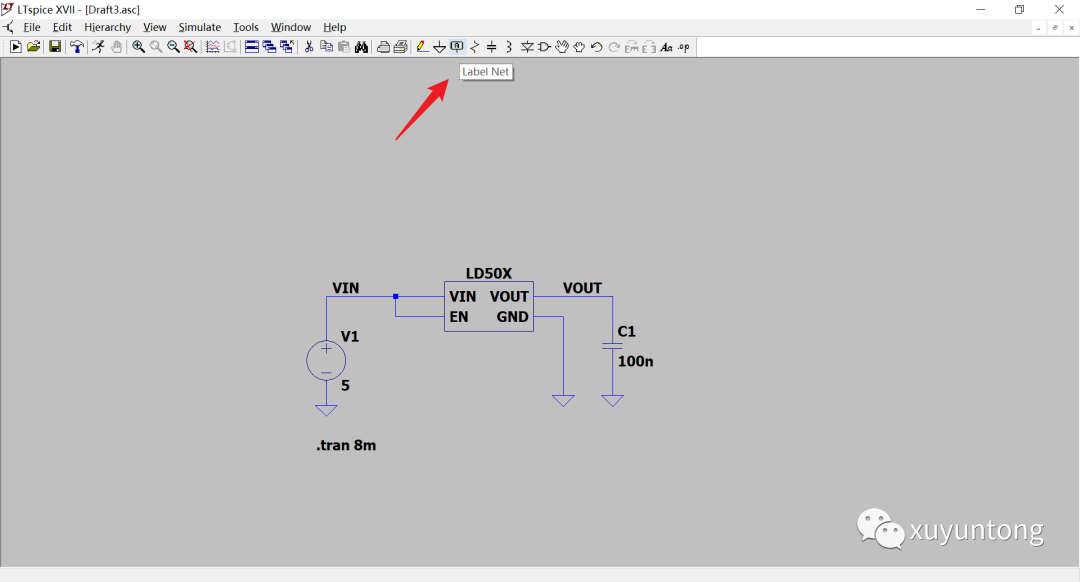Click the V1 source name label
The image size is (1080, 582).
click(350, 337)
